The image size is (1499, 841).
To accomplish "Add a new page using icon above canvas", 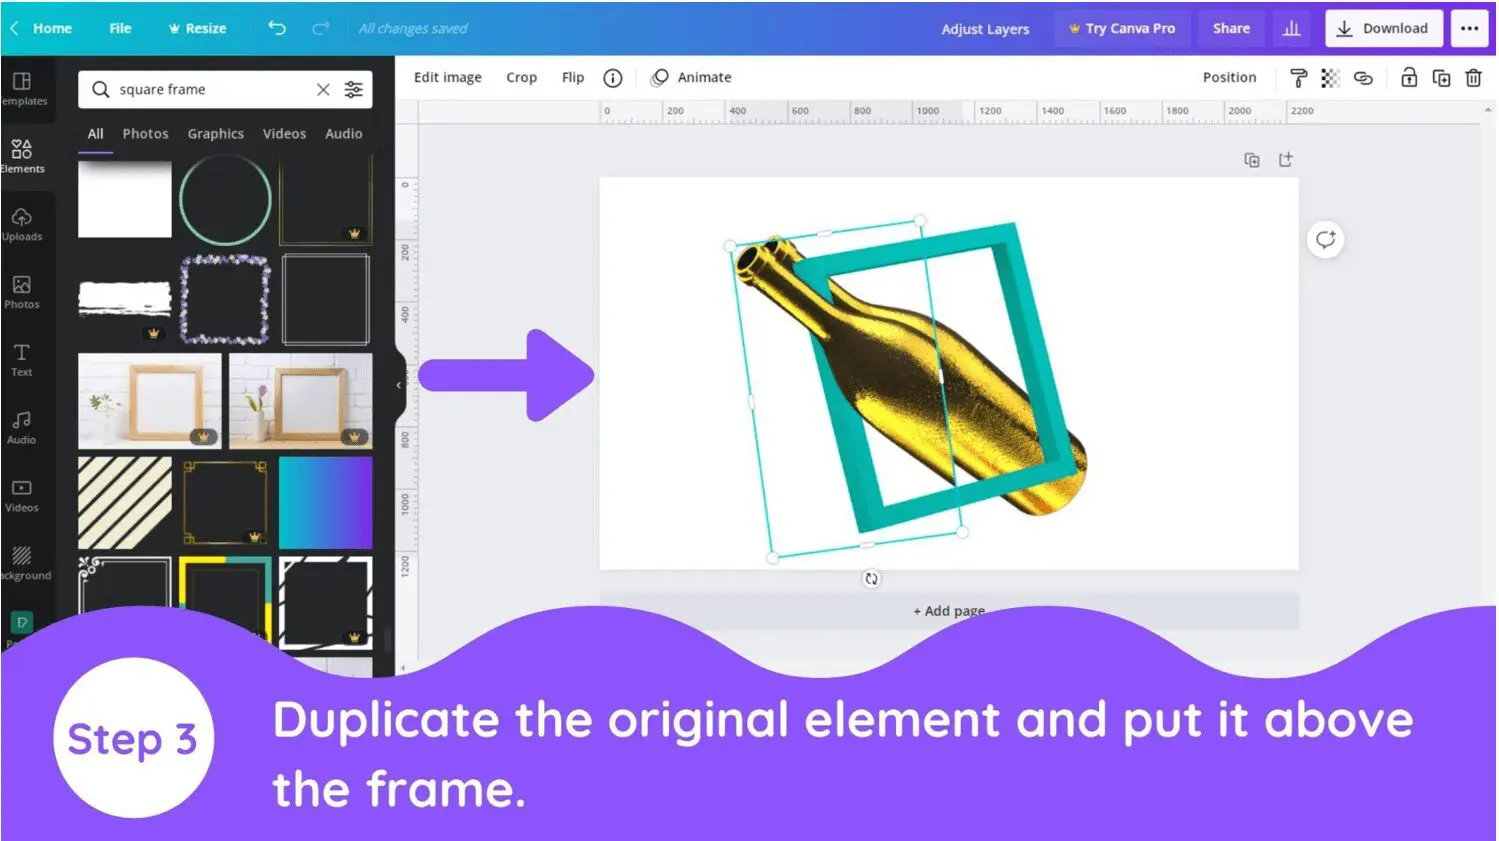I will [x=1286, y=159].
